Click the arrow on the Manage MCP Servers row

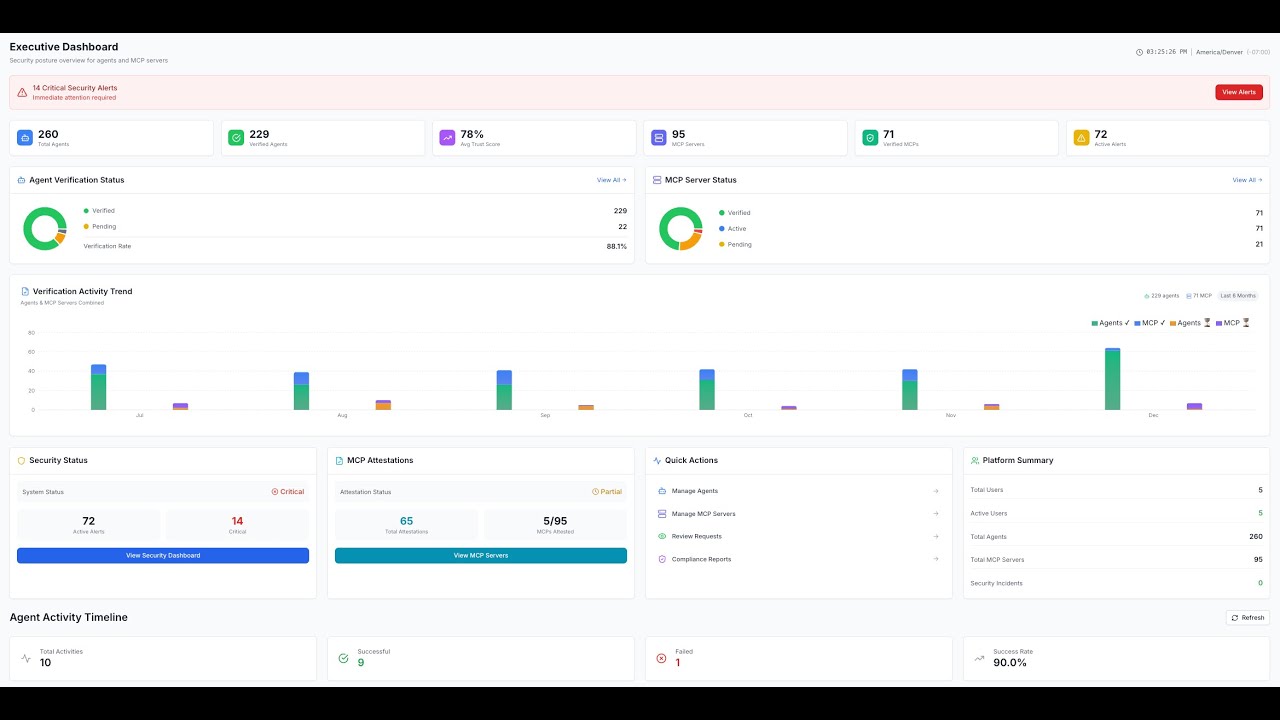pos(936,514)
